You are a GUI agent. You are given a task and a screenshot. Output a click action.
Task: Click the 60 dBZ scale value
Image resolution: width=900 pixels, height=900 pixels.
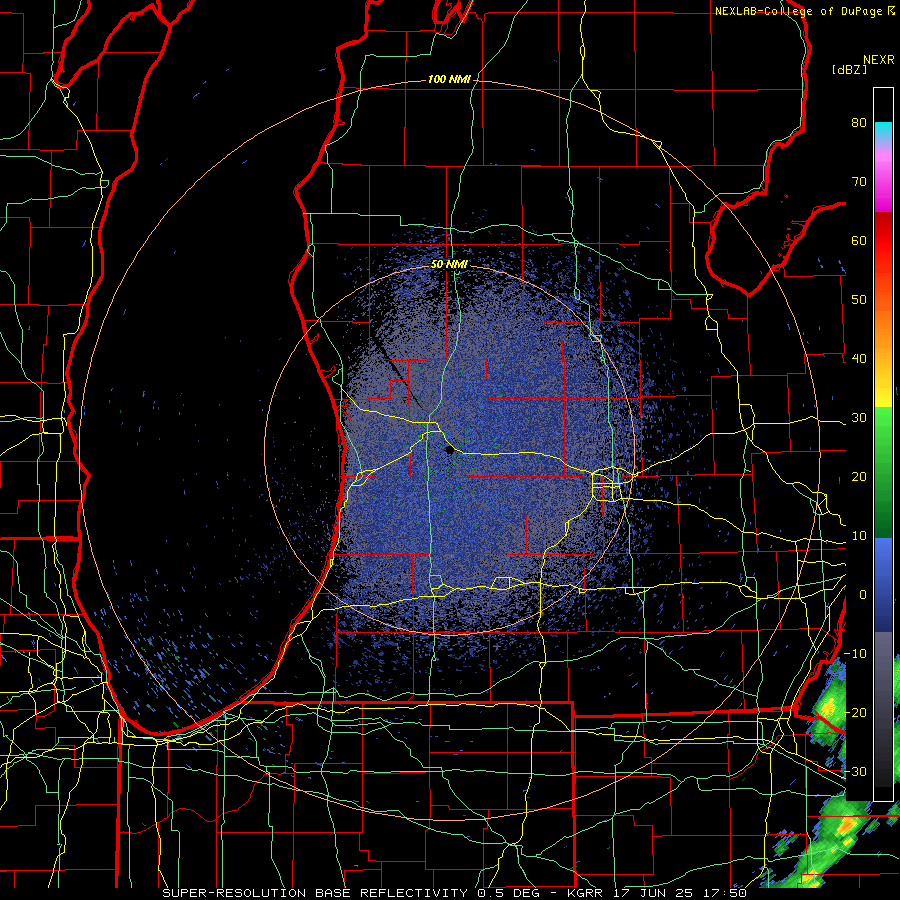pos(859,240)
